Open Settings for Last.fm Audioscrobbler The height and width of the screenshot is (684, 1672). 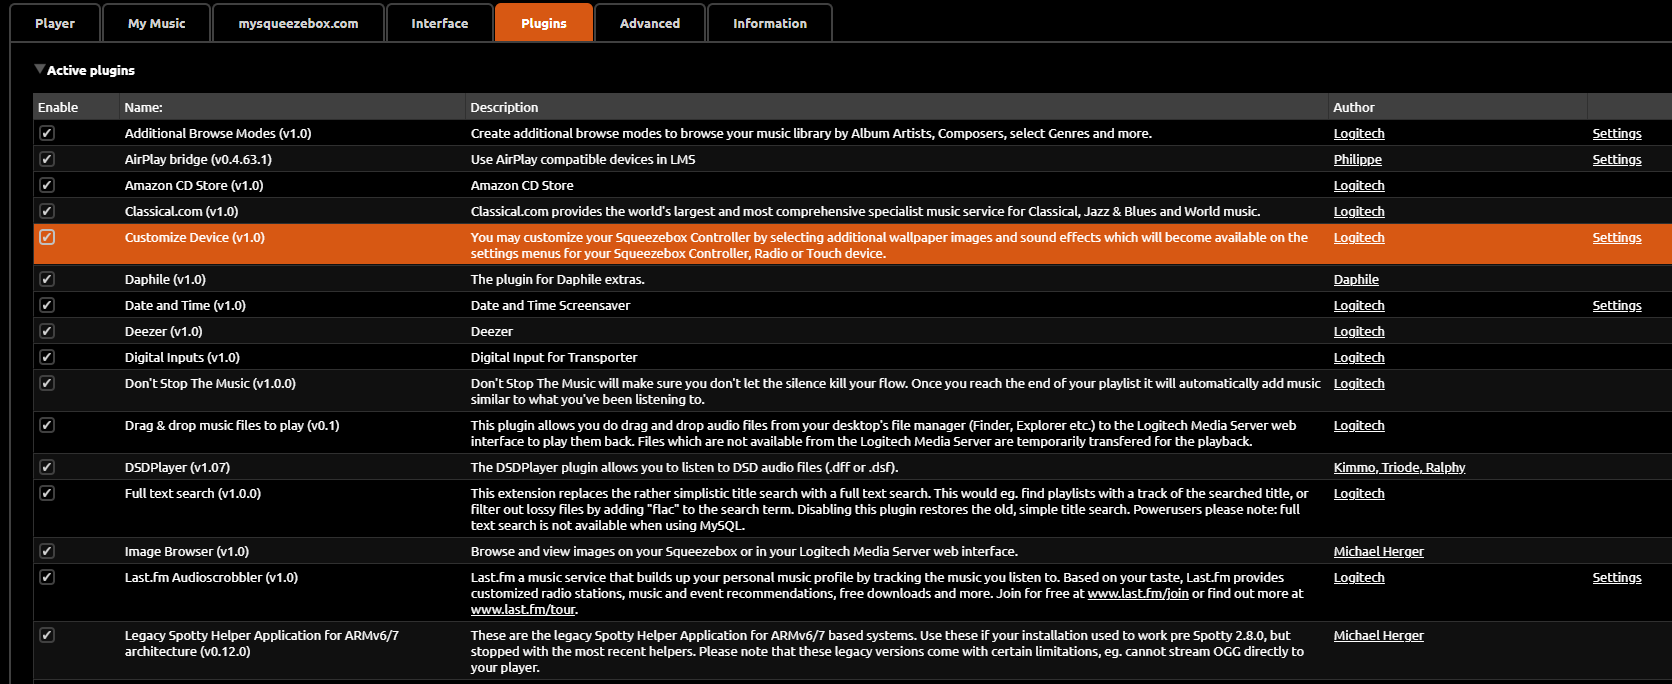point(1617,577)
